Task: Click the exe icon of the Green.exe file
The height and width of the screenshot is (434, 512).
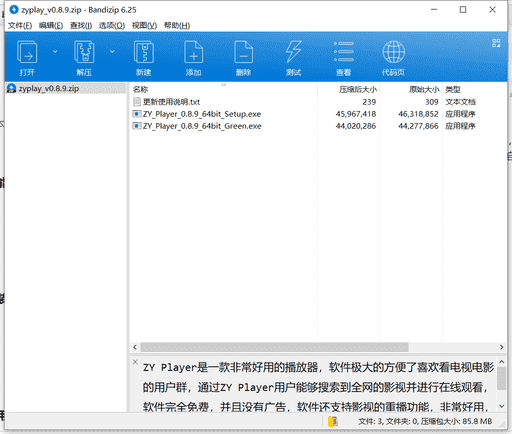Action: pos(137,126)
